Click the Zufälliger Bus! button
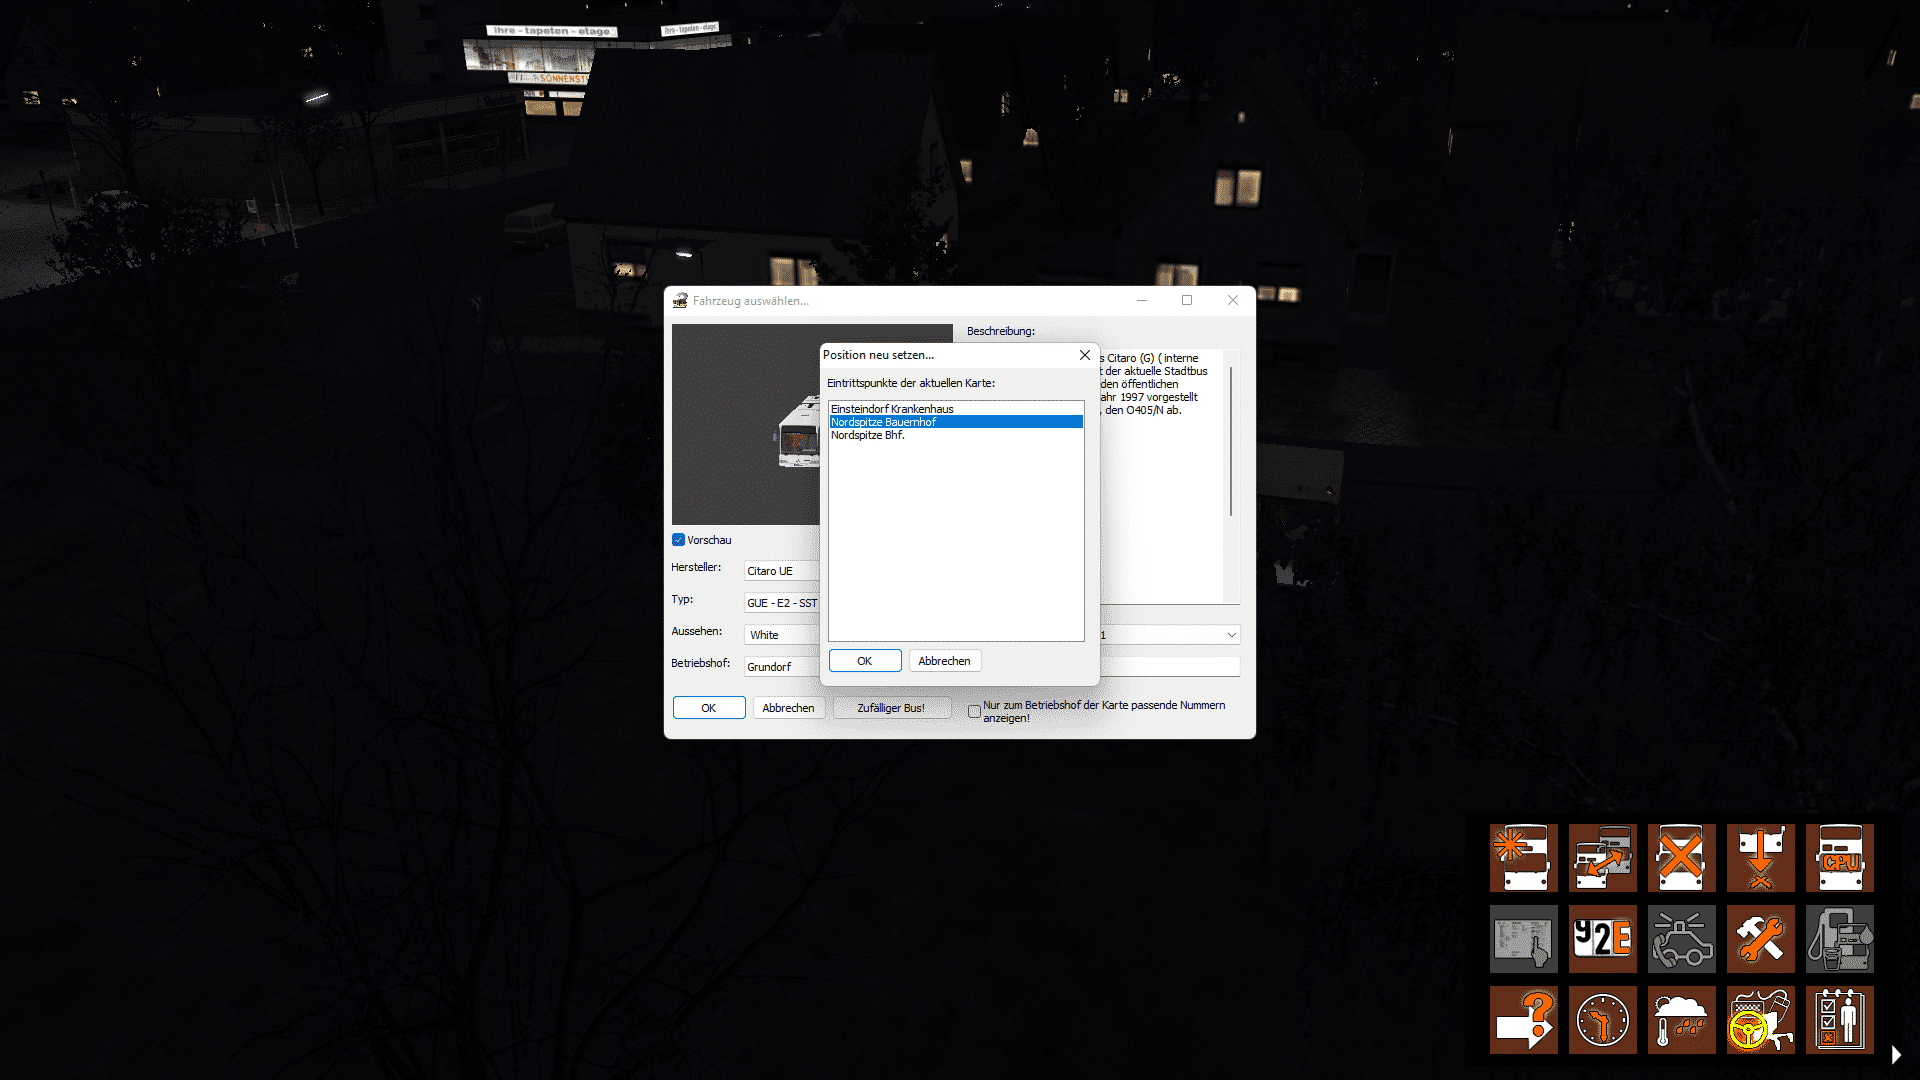 890,708
